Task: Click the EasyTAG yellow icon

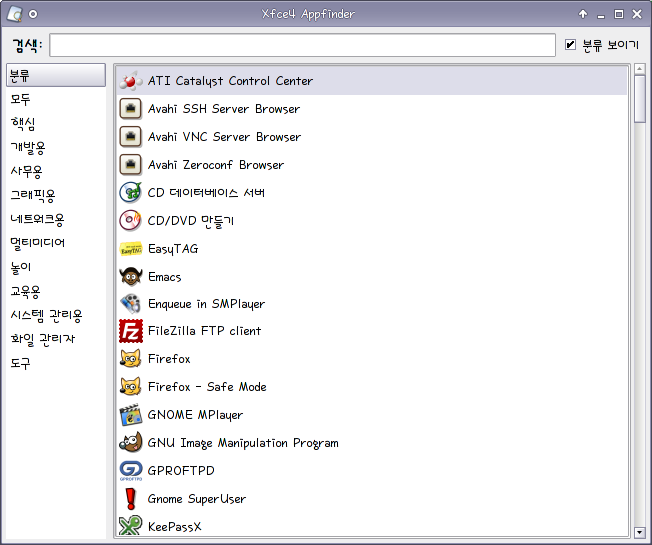Action: (131, 249)
